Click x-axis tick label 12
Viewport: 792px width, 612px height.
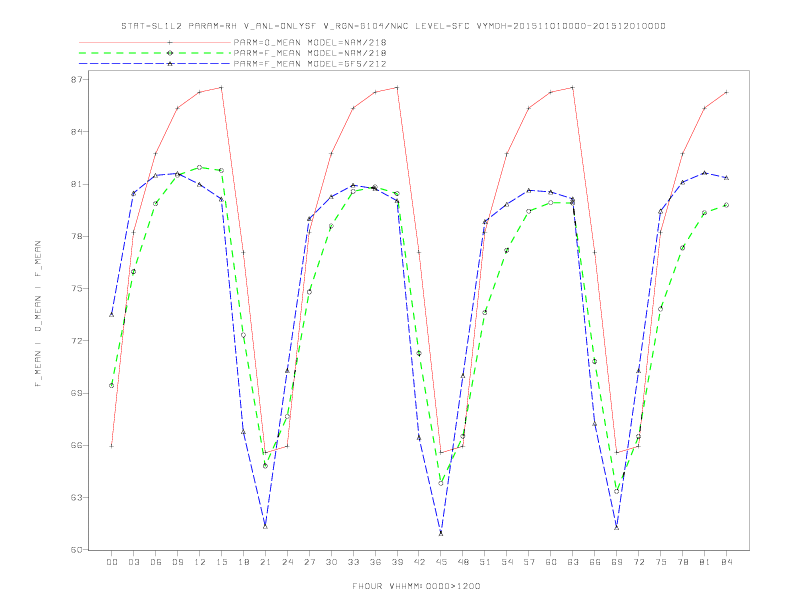[x=200, y=562]
